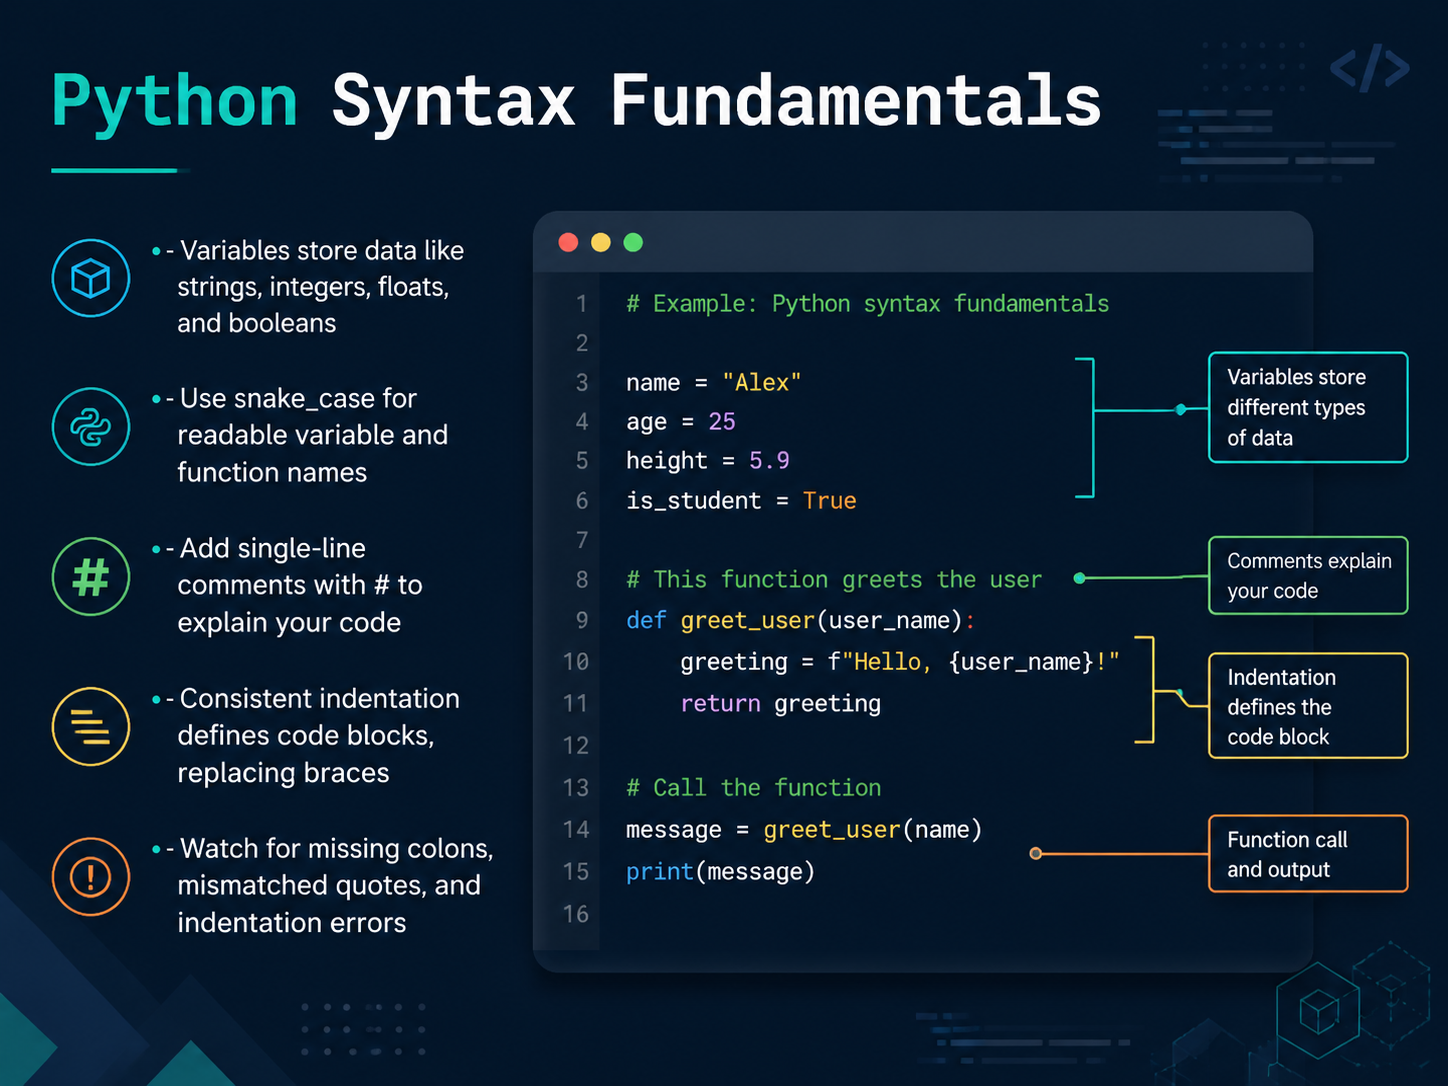1448x1086 pixels.
Task: Click the 'message = greet_user(name)' line
Action: (804, 829)
